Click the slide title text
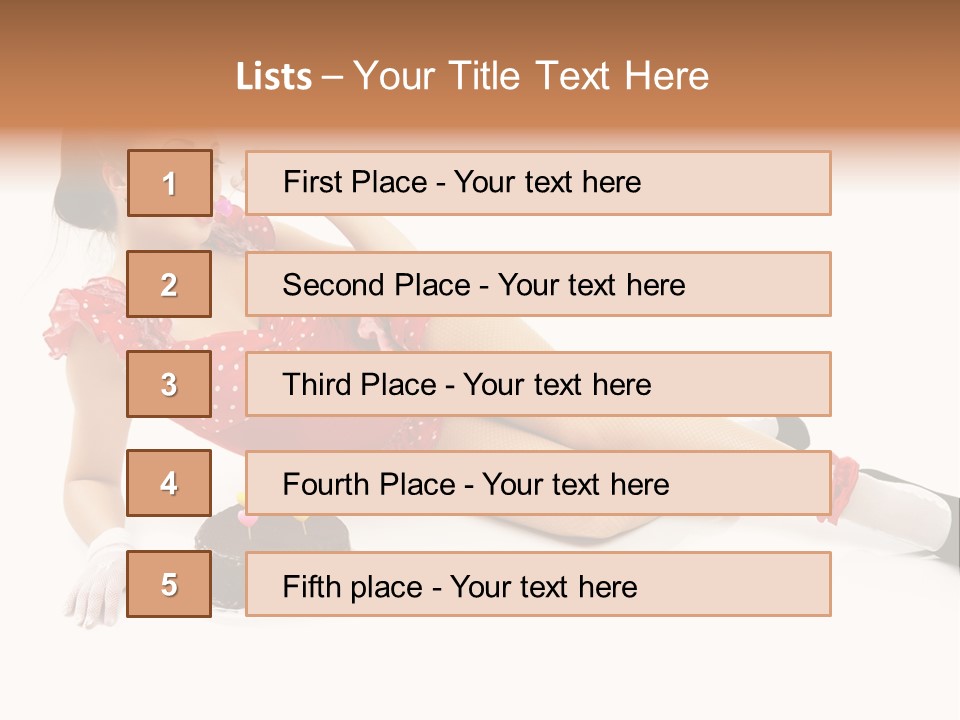960x720 pixels. [x=472, y=76]
